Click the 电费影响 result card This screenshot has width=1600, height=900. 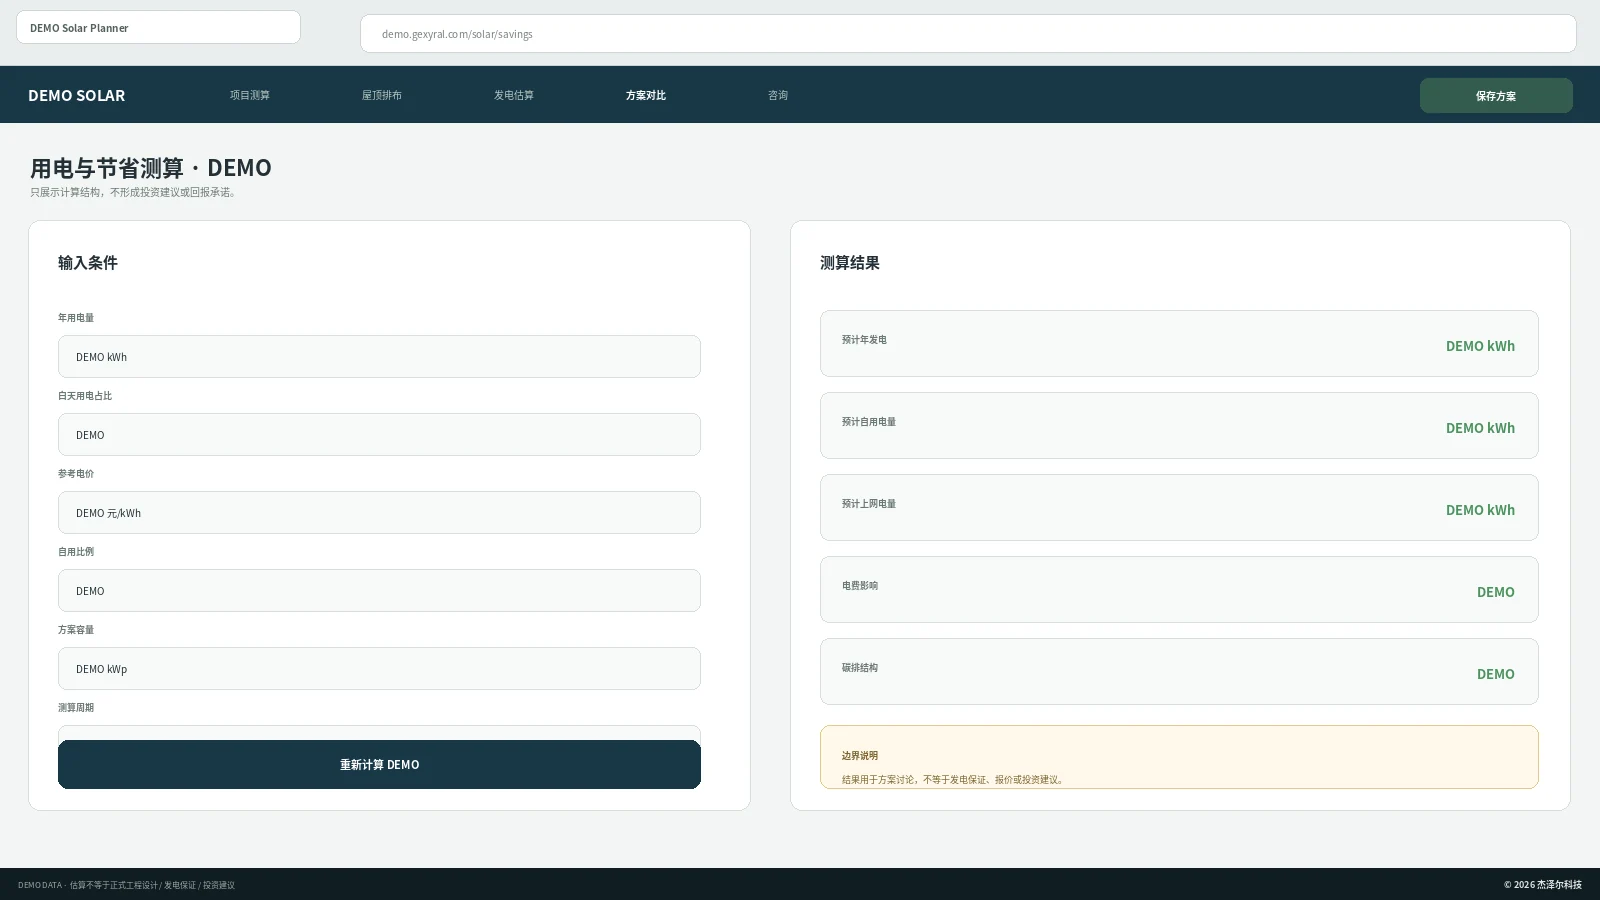[x=1179, y=590]
